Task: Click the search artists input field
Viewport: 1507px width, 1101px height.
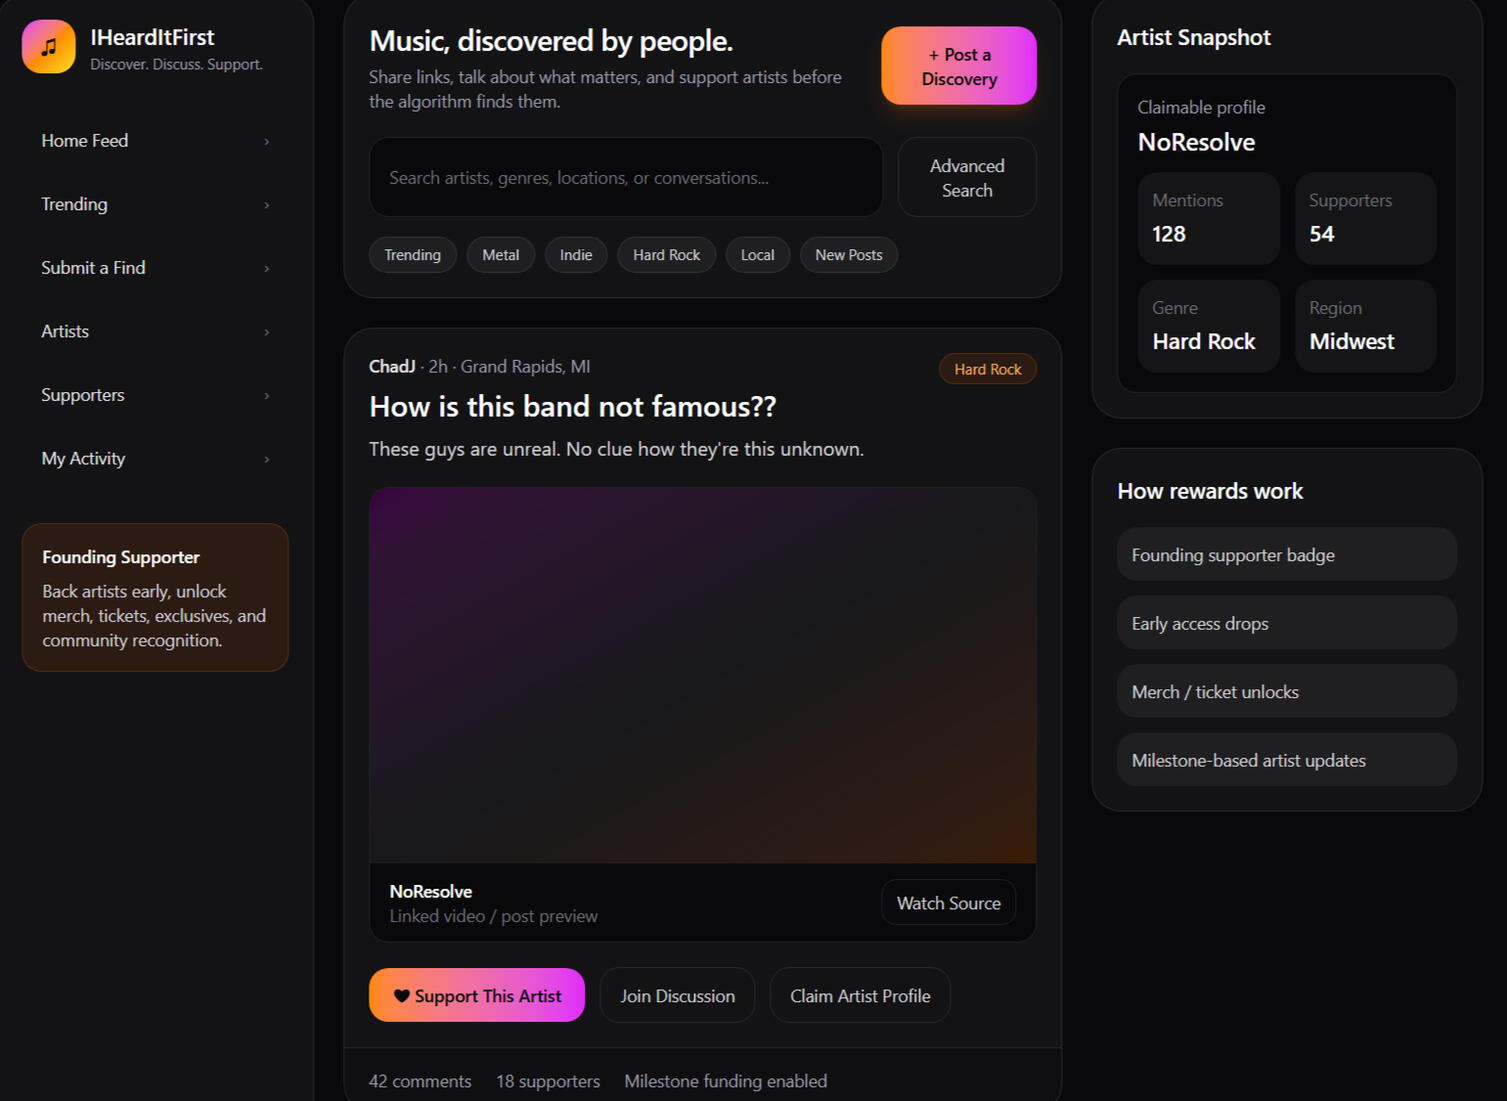Action: [625, 178]
